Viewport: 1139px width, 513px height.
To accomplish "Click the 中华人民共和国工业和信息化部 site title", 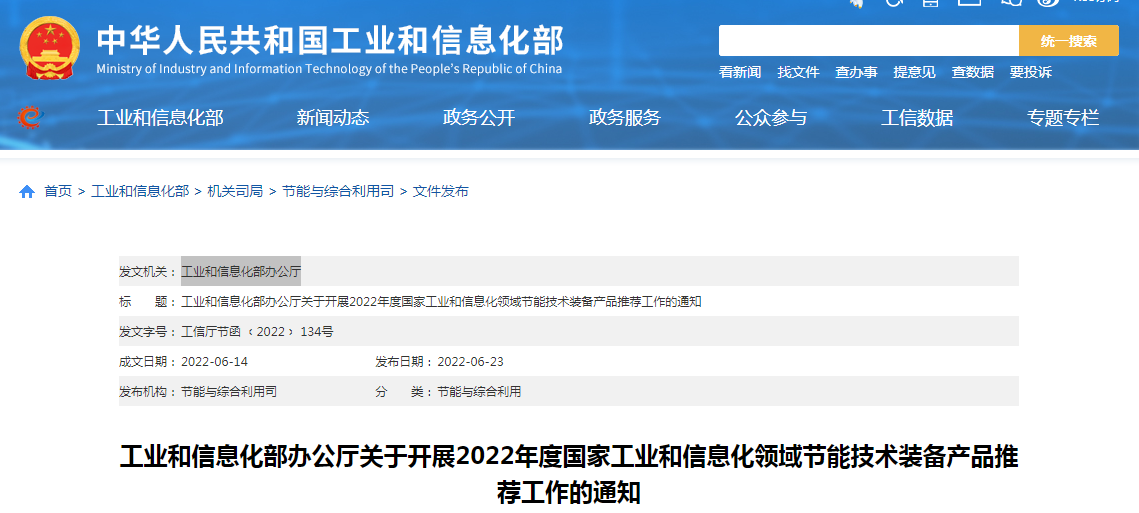I will click(330, 41).
